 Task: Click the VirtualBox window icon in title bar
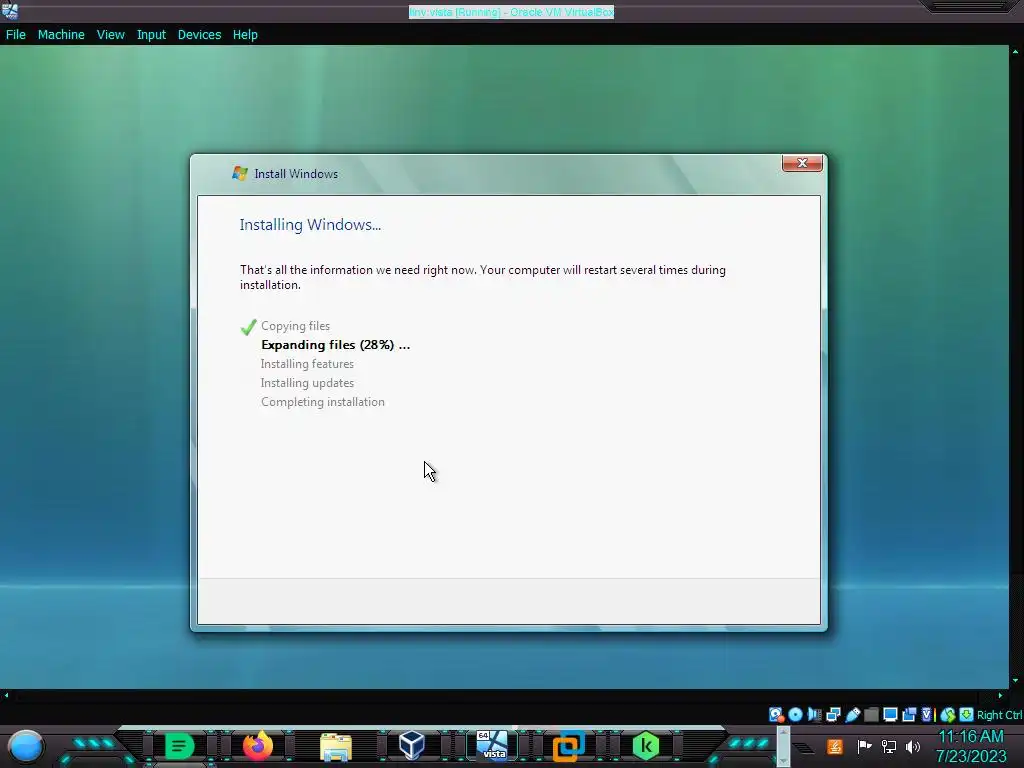pyautogui.click(x=10, y=11)
